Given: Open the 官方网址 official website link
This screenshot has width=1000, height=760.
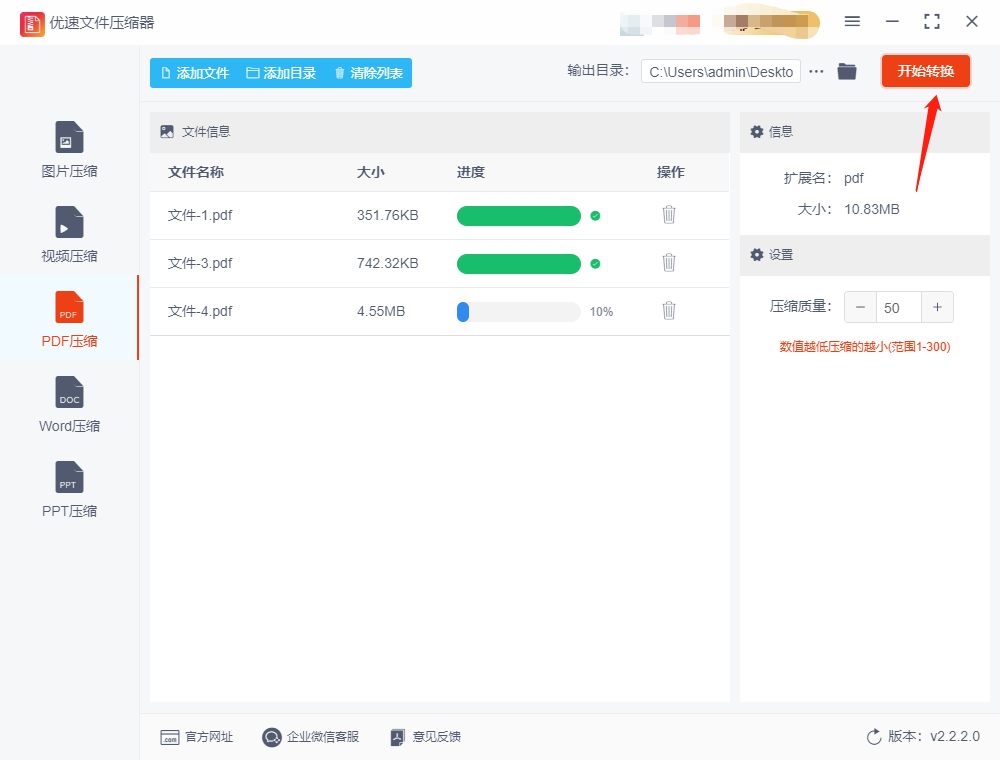Looking at the screenshot, I should pyautogui.click(x=196, y=737).
